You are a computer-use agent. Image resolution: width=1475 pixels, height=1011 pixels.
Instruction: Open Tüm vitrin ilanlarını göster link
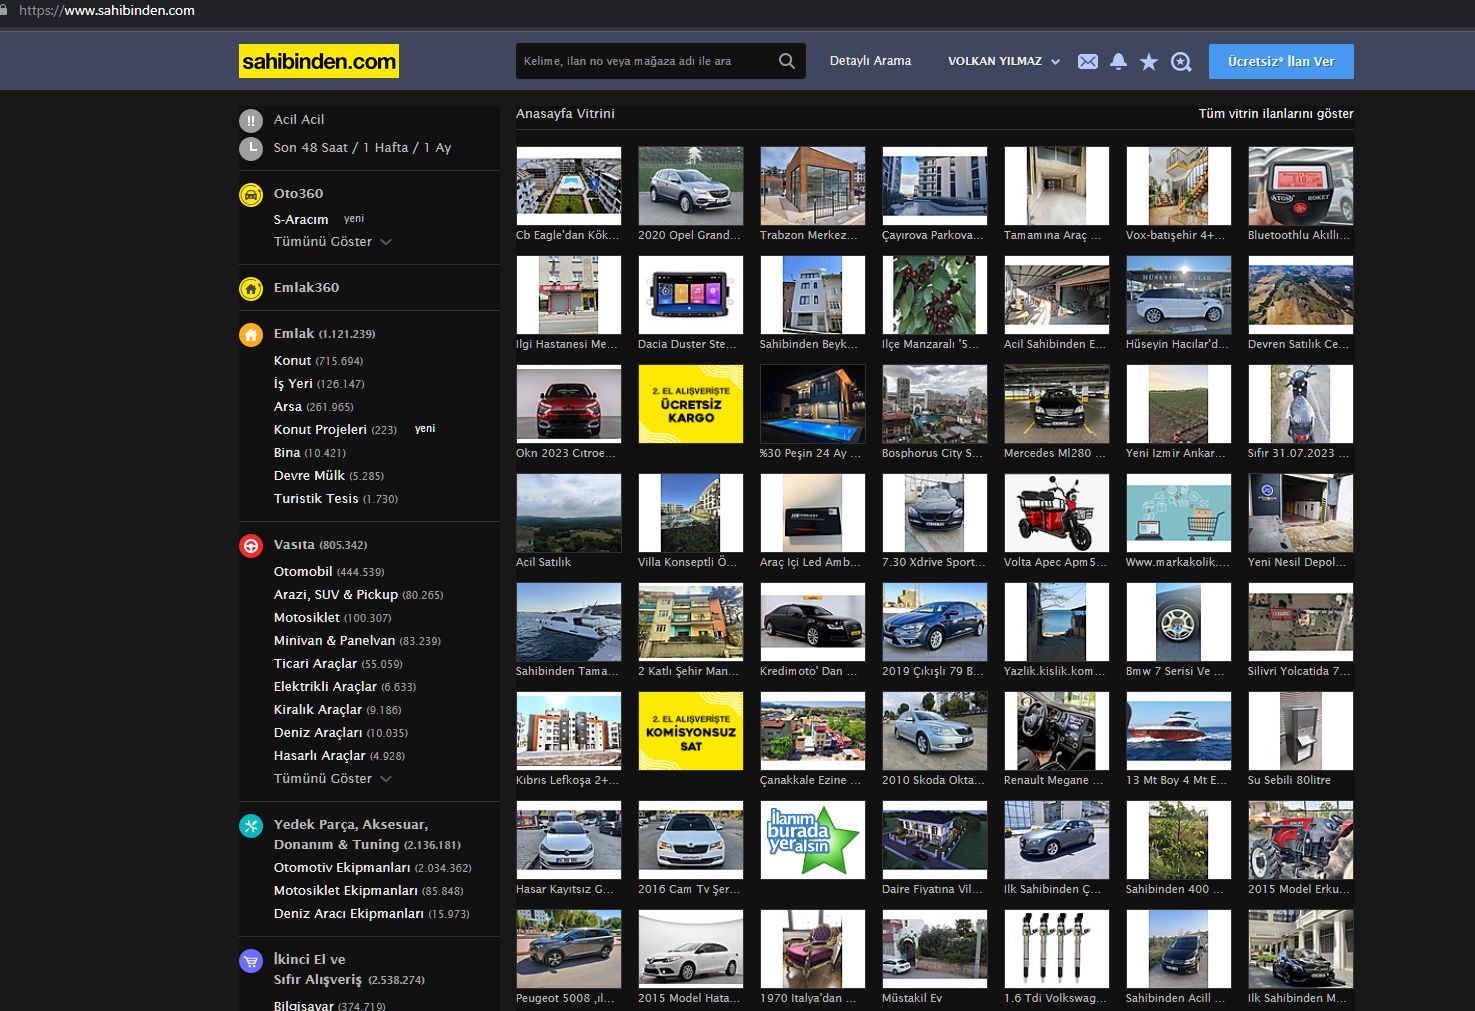tap(1276, 114)
